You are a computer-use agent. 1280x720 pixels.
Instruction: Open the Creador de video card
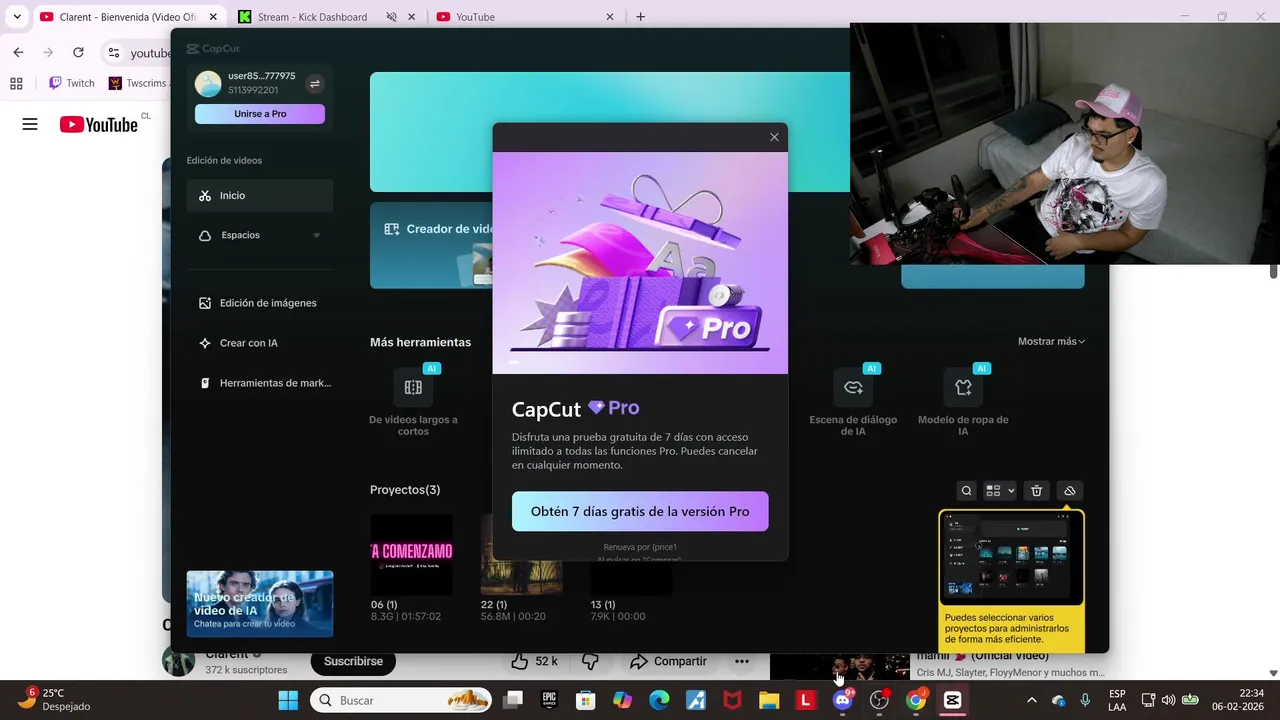(432, 245)
